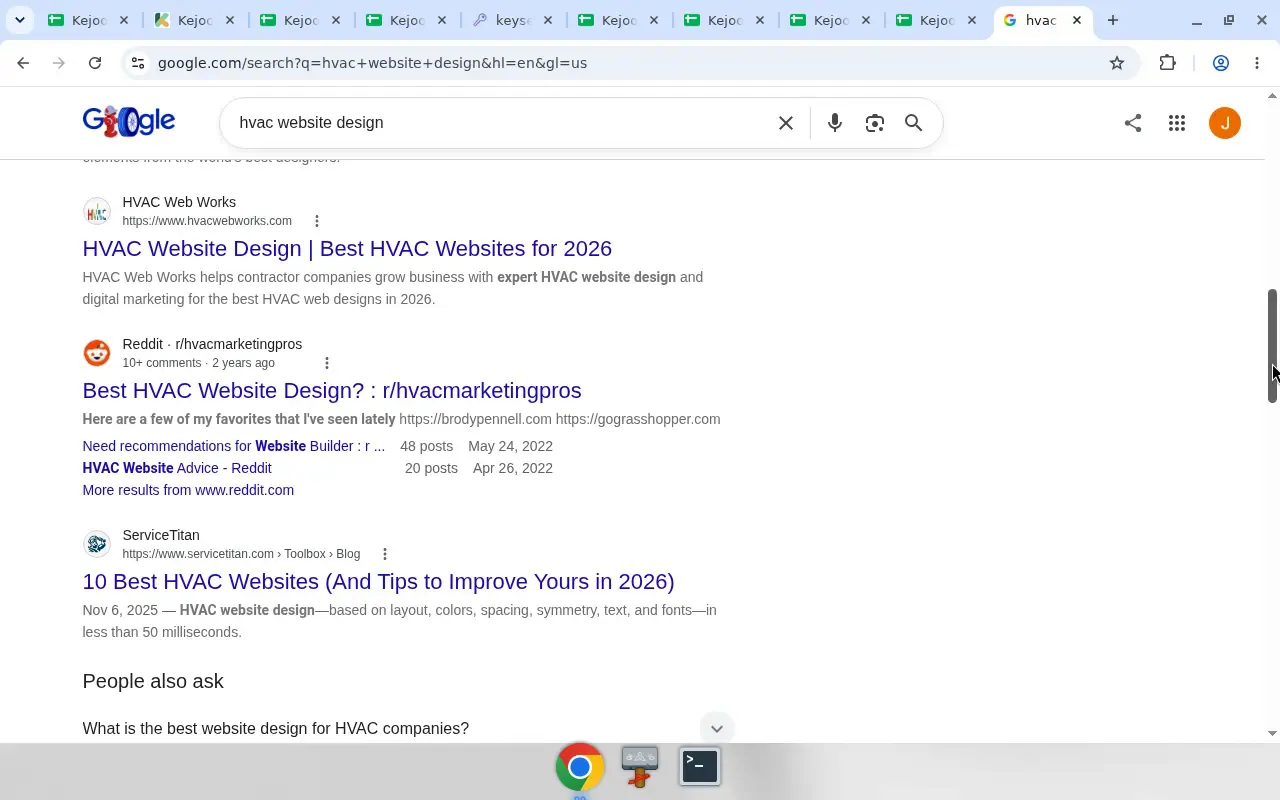This screenshot has height=800, width=1280.
Task: Open Google Lens image search icon
Action: pos(875,123)
